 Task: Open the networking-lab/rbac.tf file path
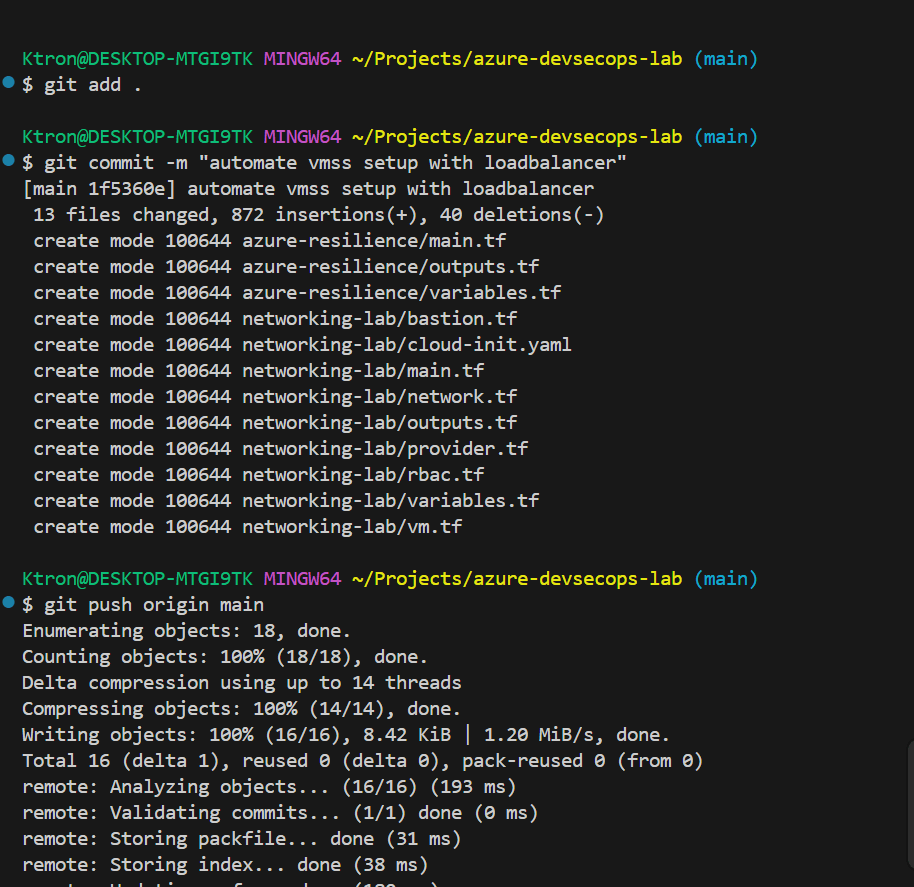363,475
